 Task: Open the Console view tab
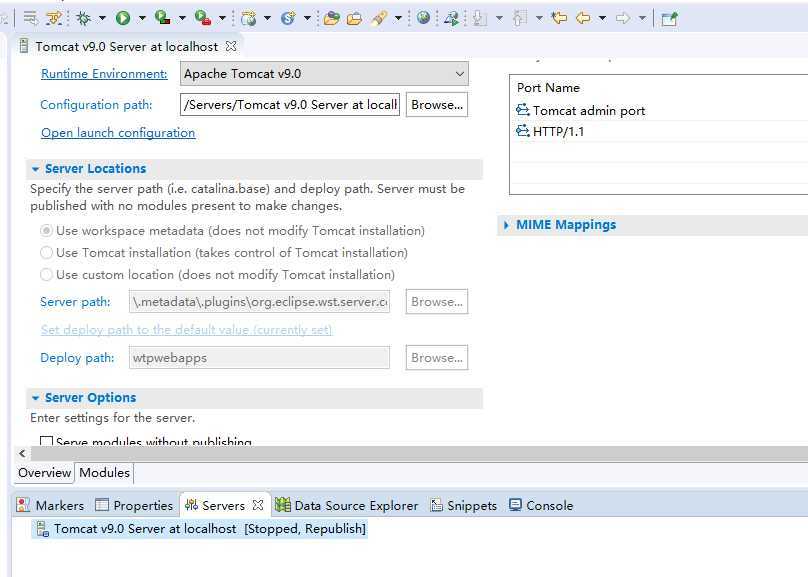541,505
